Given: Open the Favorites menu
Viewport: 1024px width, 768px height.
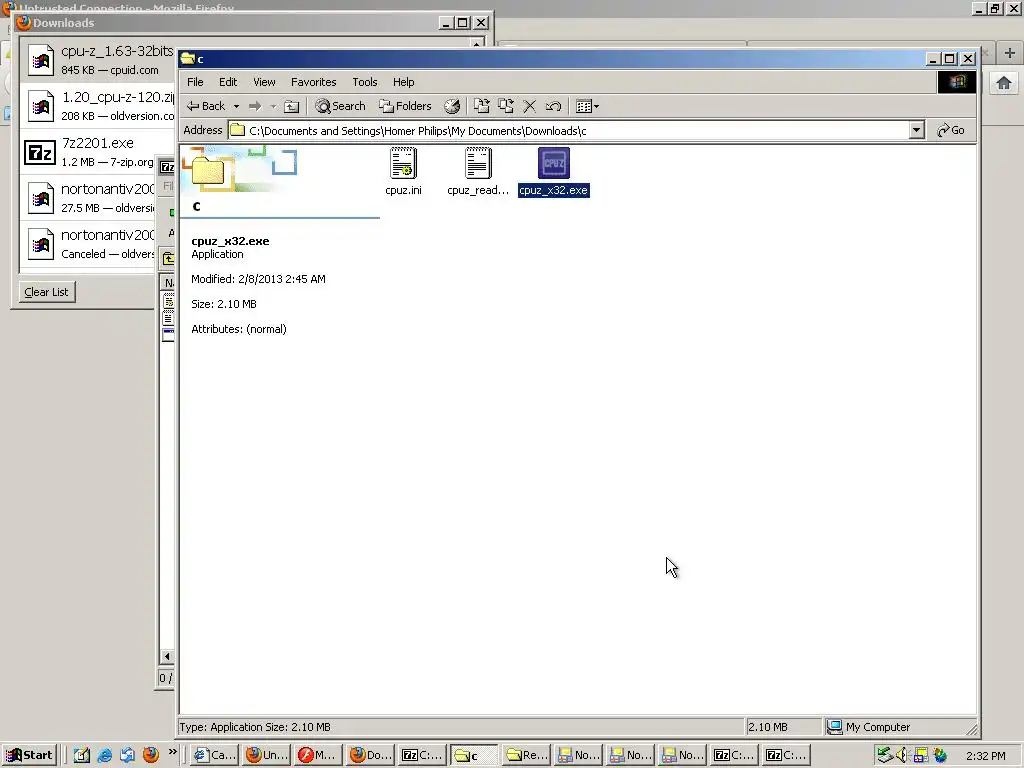Looking at the screenshot, I should click(x=313, y=82).
